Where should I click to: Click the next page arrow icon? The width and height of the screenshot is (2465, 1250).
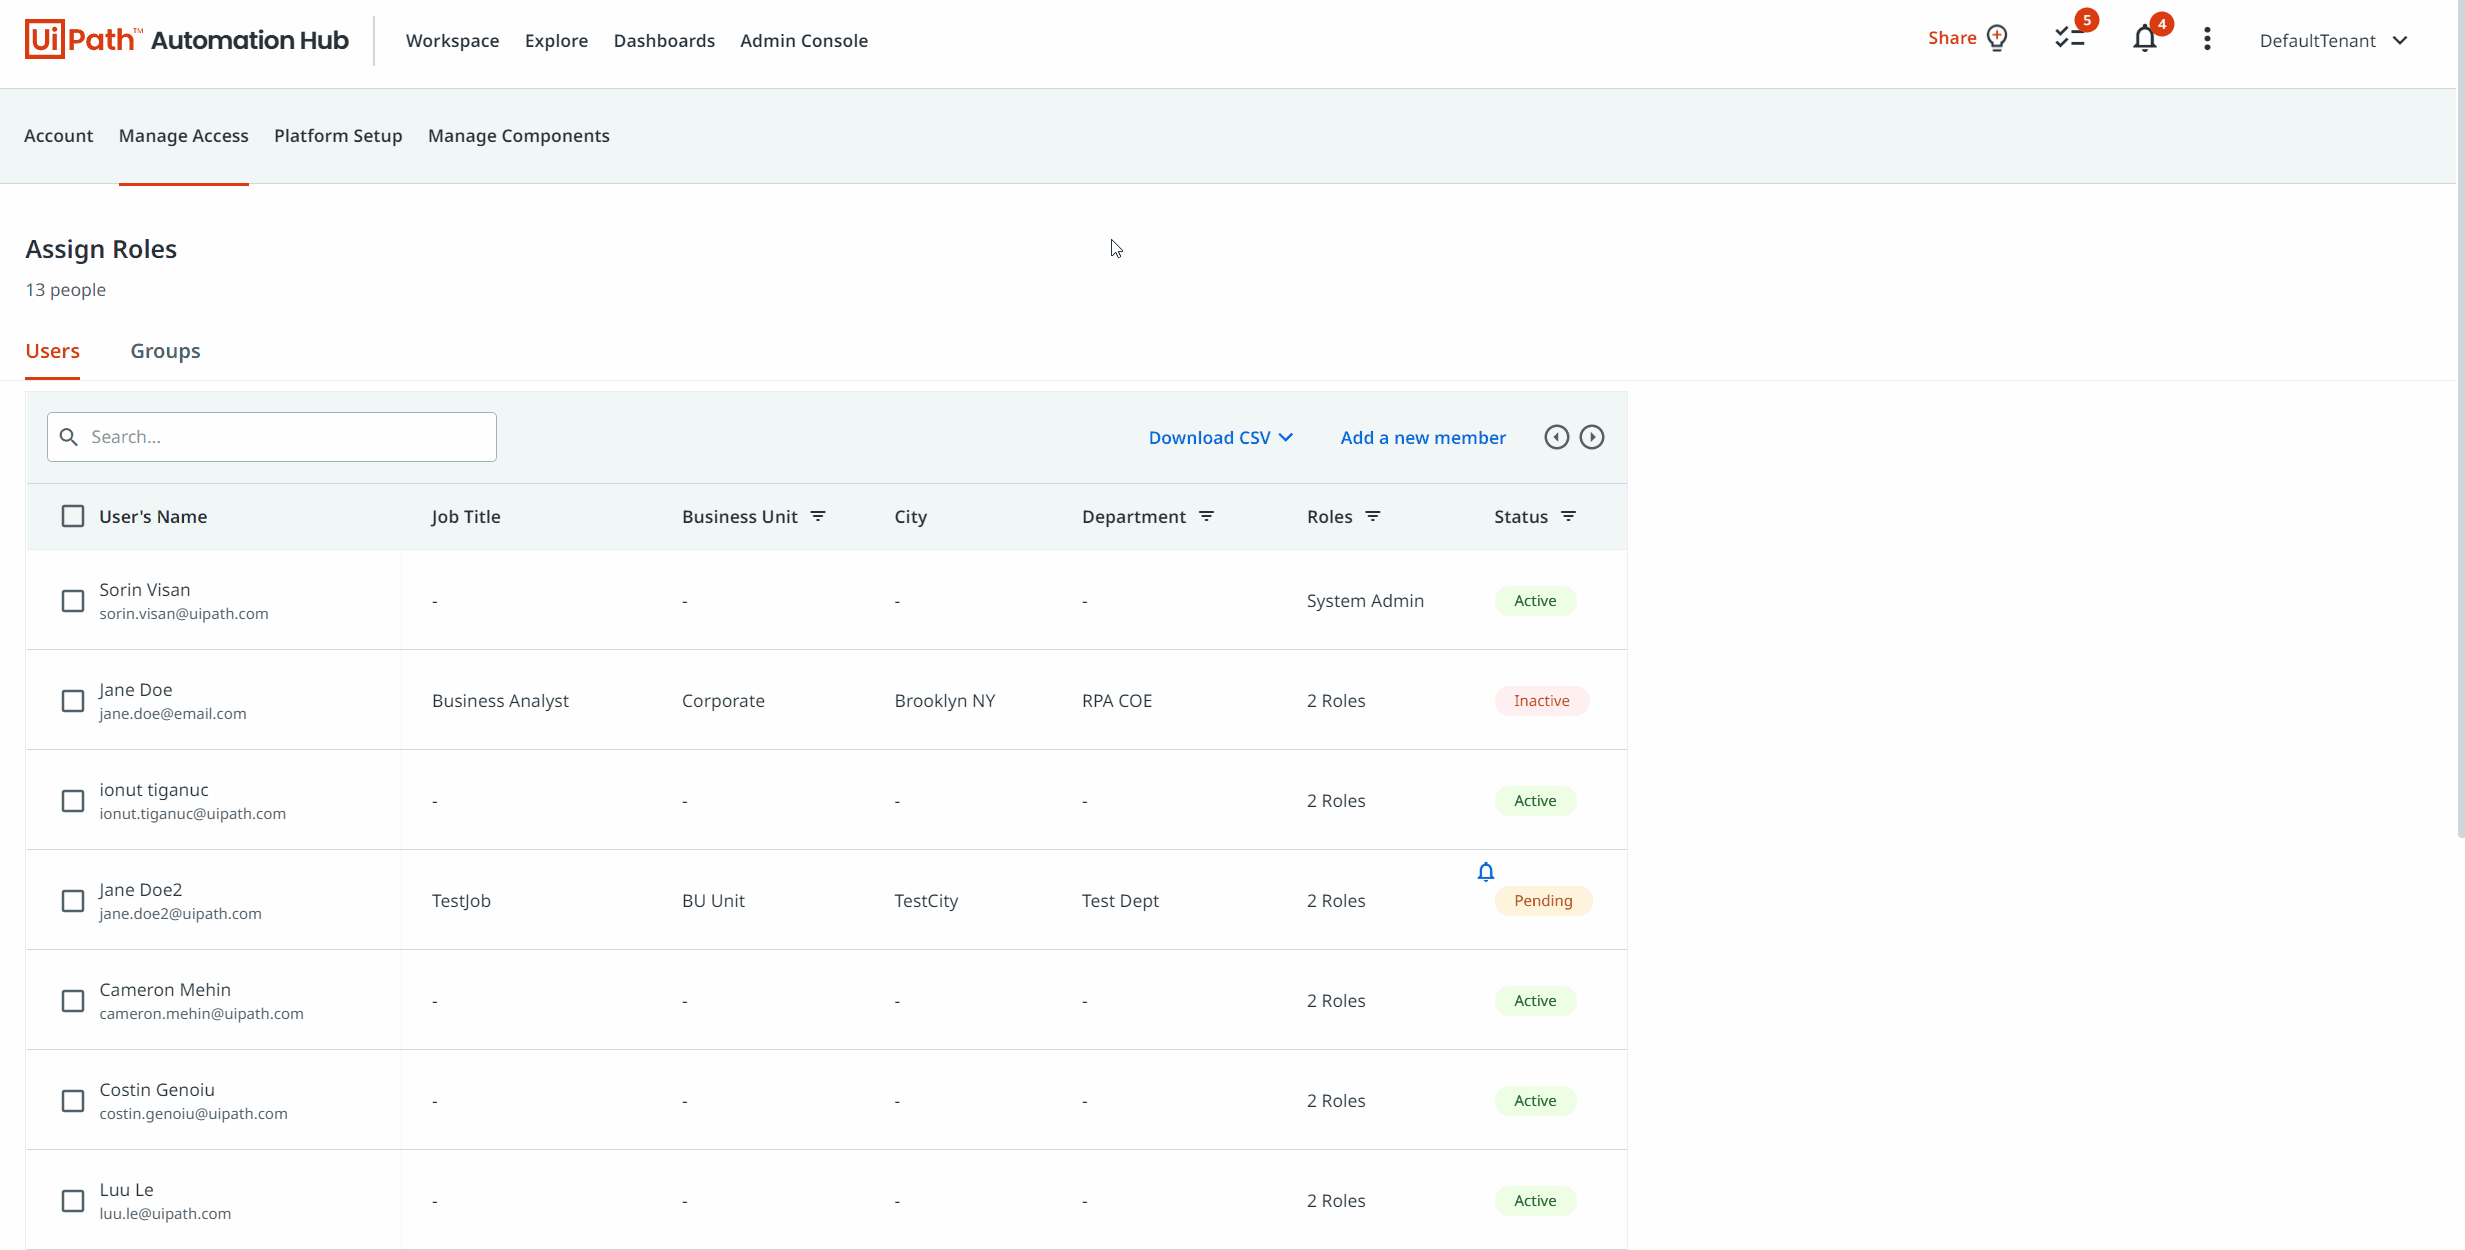[x=1592, y=437]
